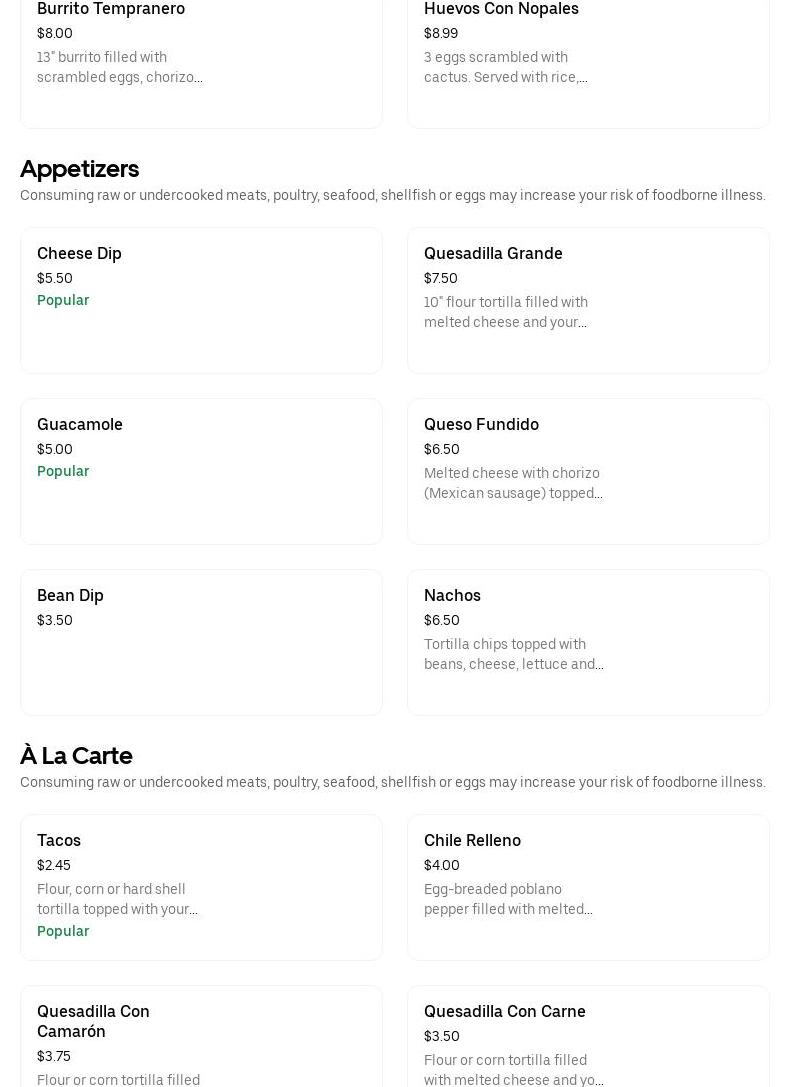The image size is (804, 1087).
Task: Pick Nachos from the Appetizers section
Action: click(588, 642)
